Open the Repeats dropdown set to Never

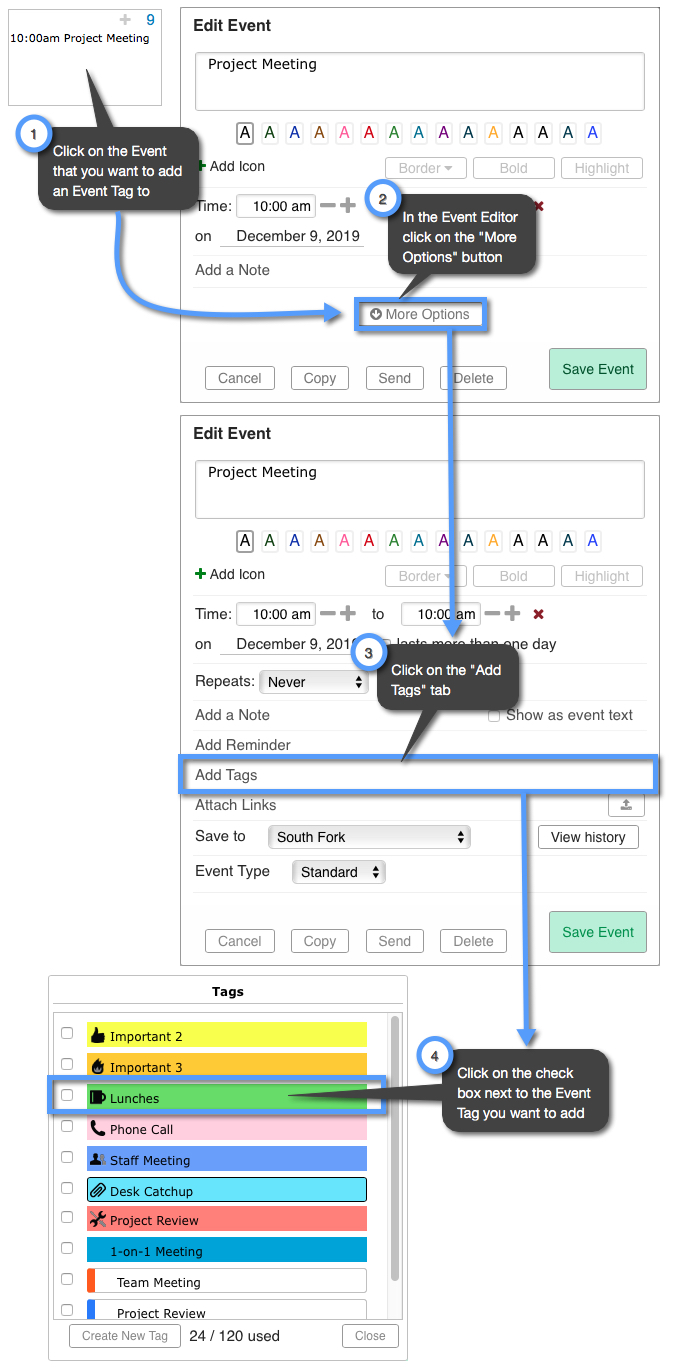313,681
